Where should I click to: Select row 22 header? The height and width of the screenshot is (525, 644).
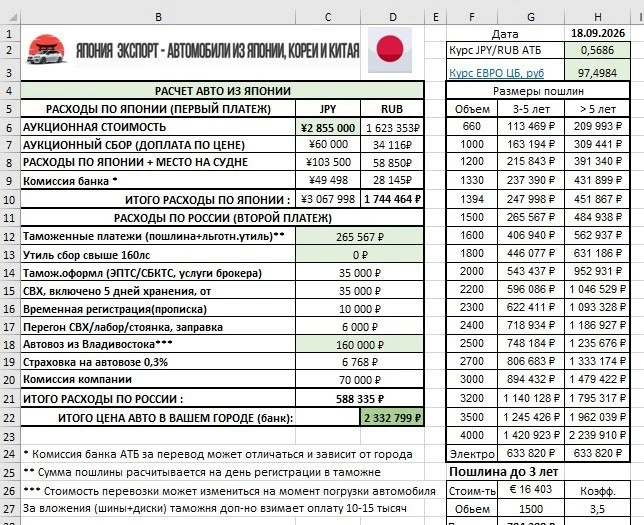[x=10, y=418]
